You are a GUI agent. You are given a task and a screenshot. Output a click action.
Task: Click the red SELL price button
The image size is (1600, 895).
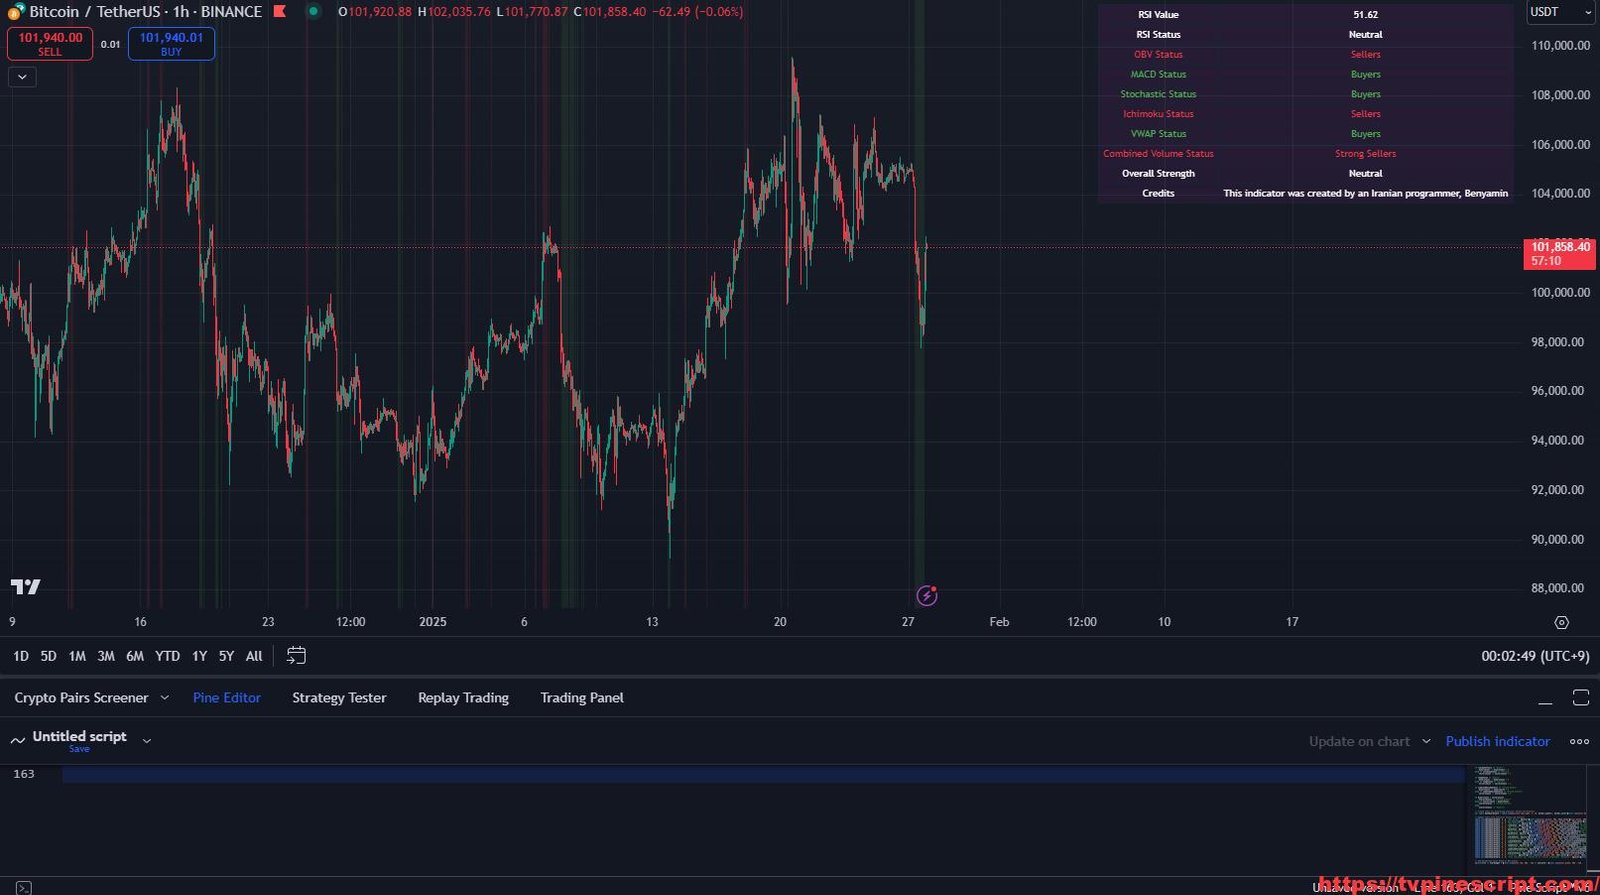click(x=50, y=44)
